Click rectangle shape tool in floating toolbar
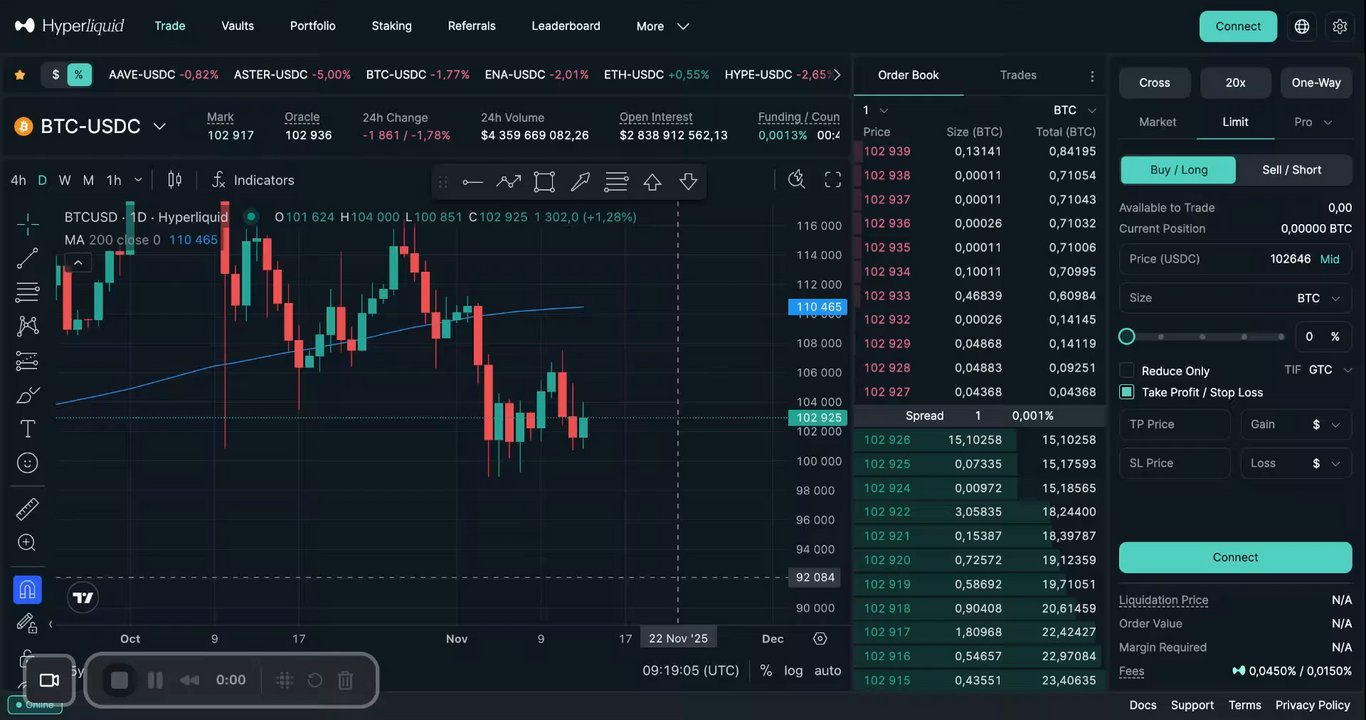 [x=544, y=182]
